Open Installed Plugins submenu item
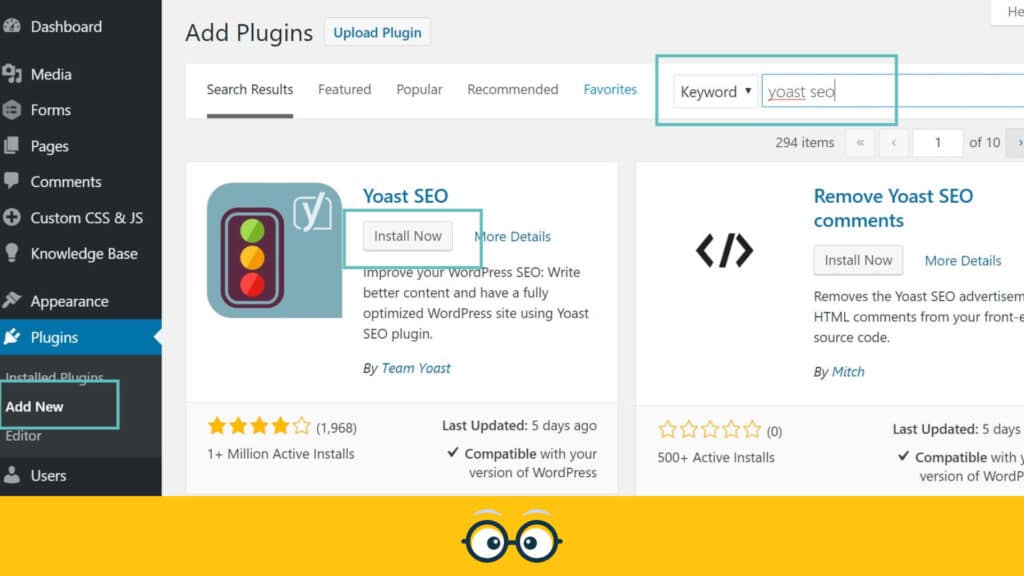Image resolution: width=1024 pixels, height=576 pixels. click(x=54, y=377)
